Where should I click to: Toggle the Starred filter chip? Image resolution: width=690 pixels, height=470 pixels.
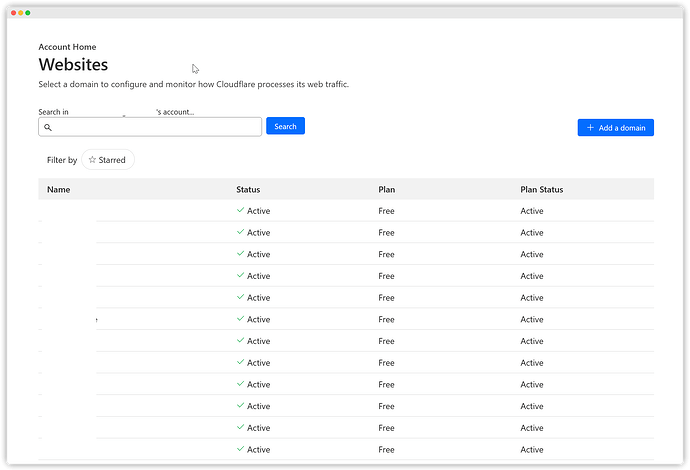point(108,160)
